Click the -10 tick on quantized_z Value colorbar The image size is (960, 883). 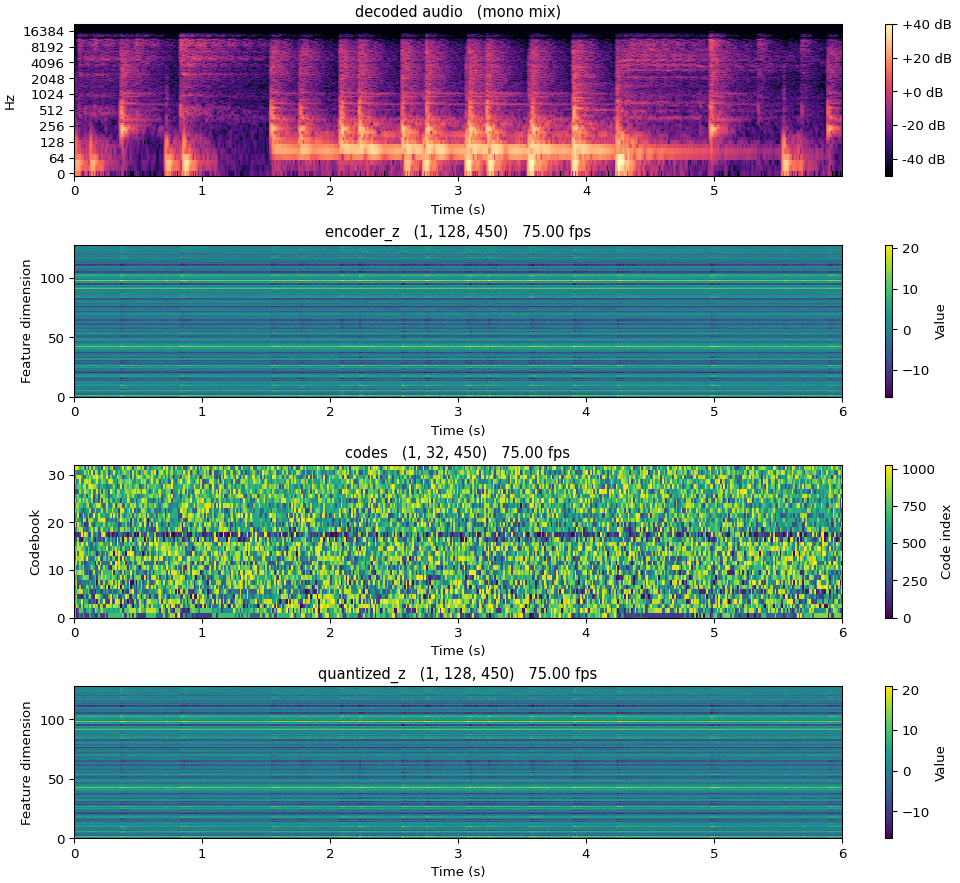[x=915, y=813]
